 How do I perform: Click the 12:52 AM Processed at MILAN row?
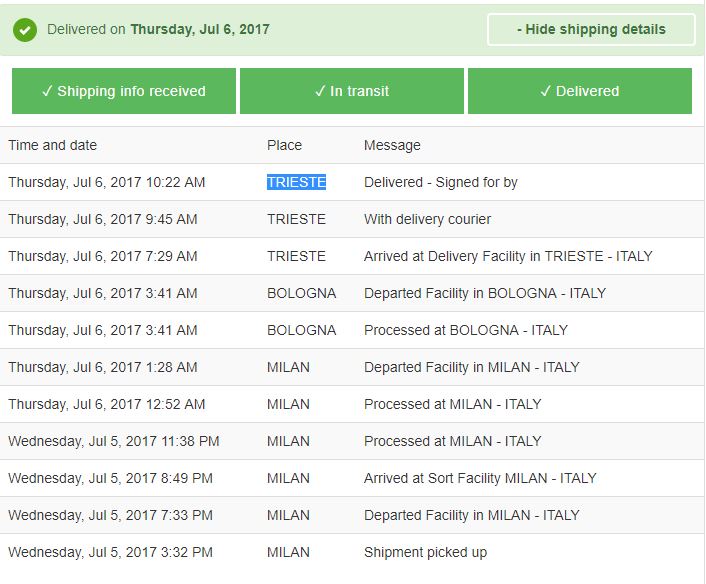(x=352, y=404)
